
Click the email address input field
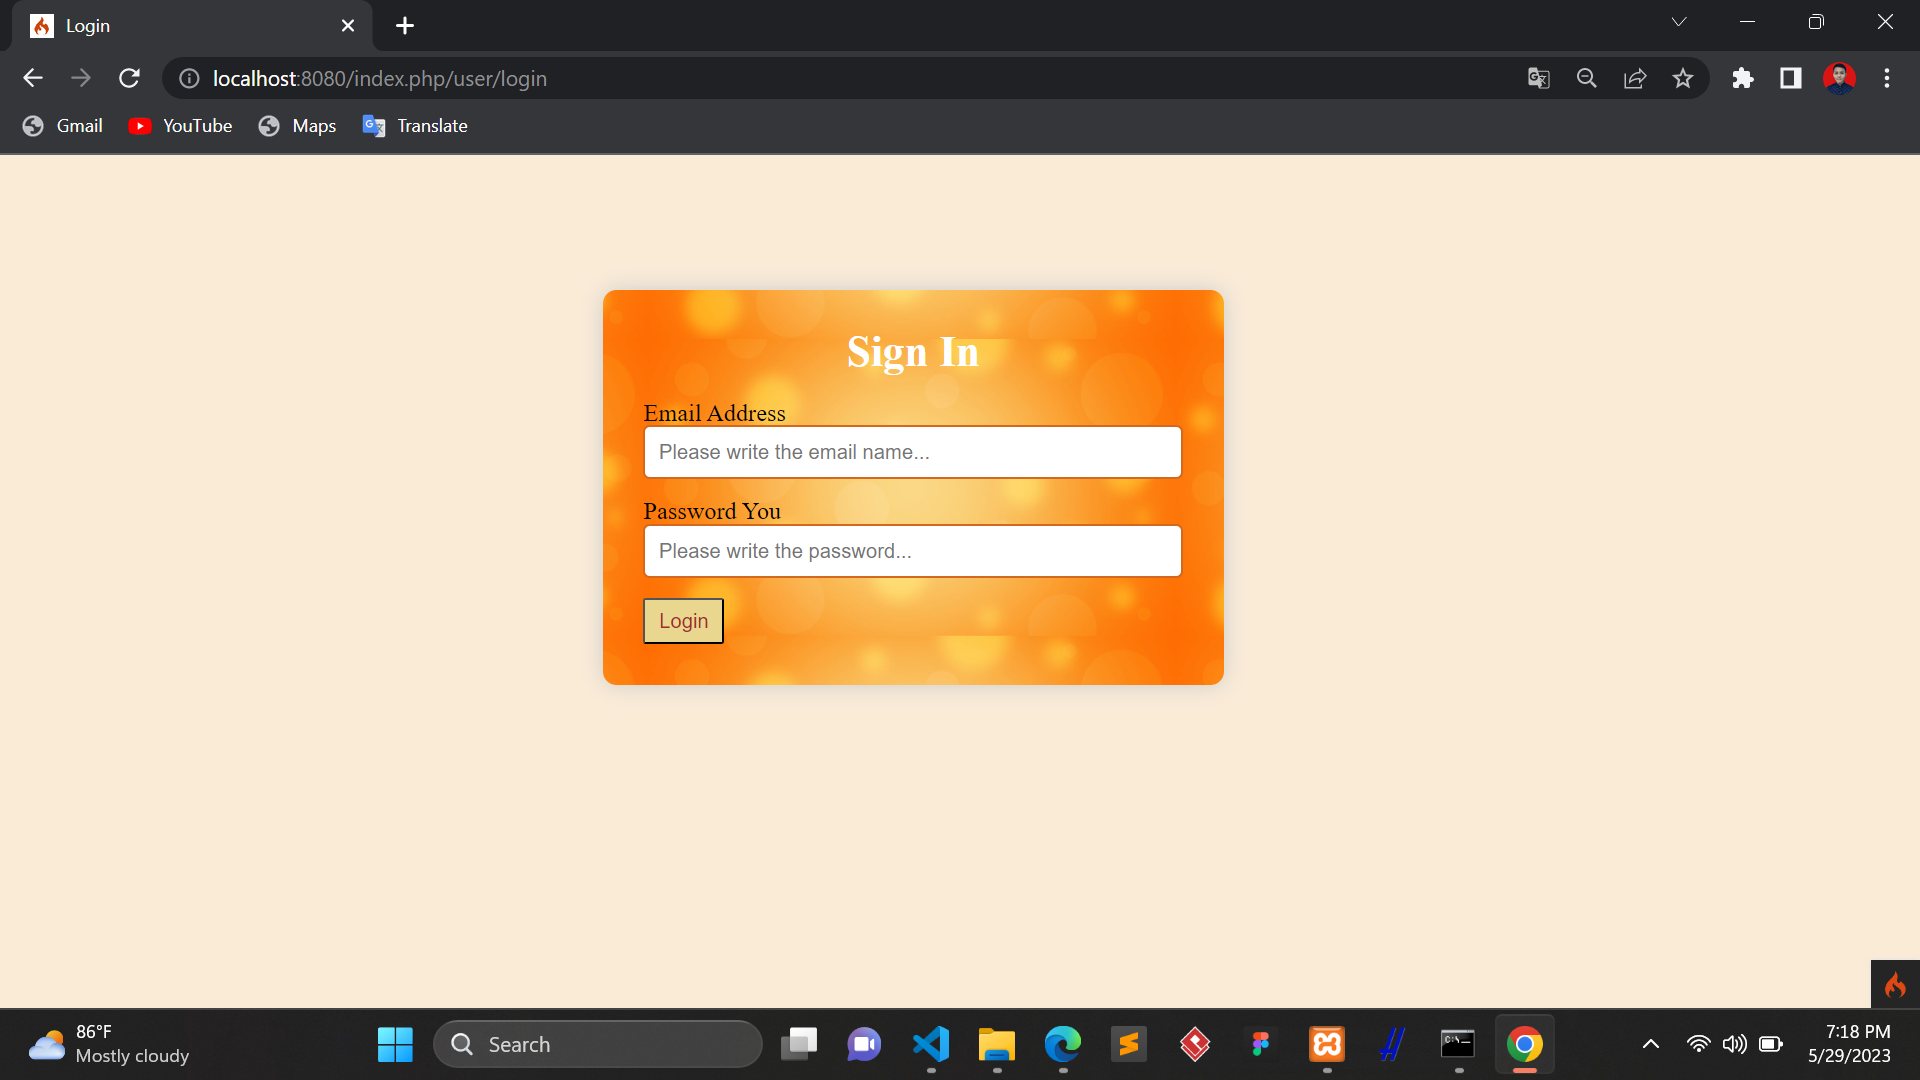912,452
